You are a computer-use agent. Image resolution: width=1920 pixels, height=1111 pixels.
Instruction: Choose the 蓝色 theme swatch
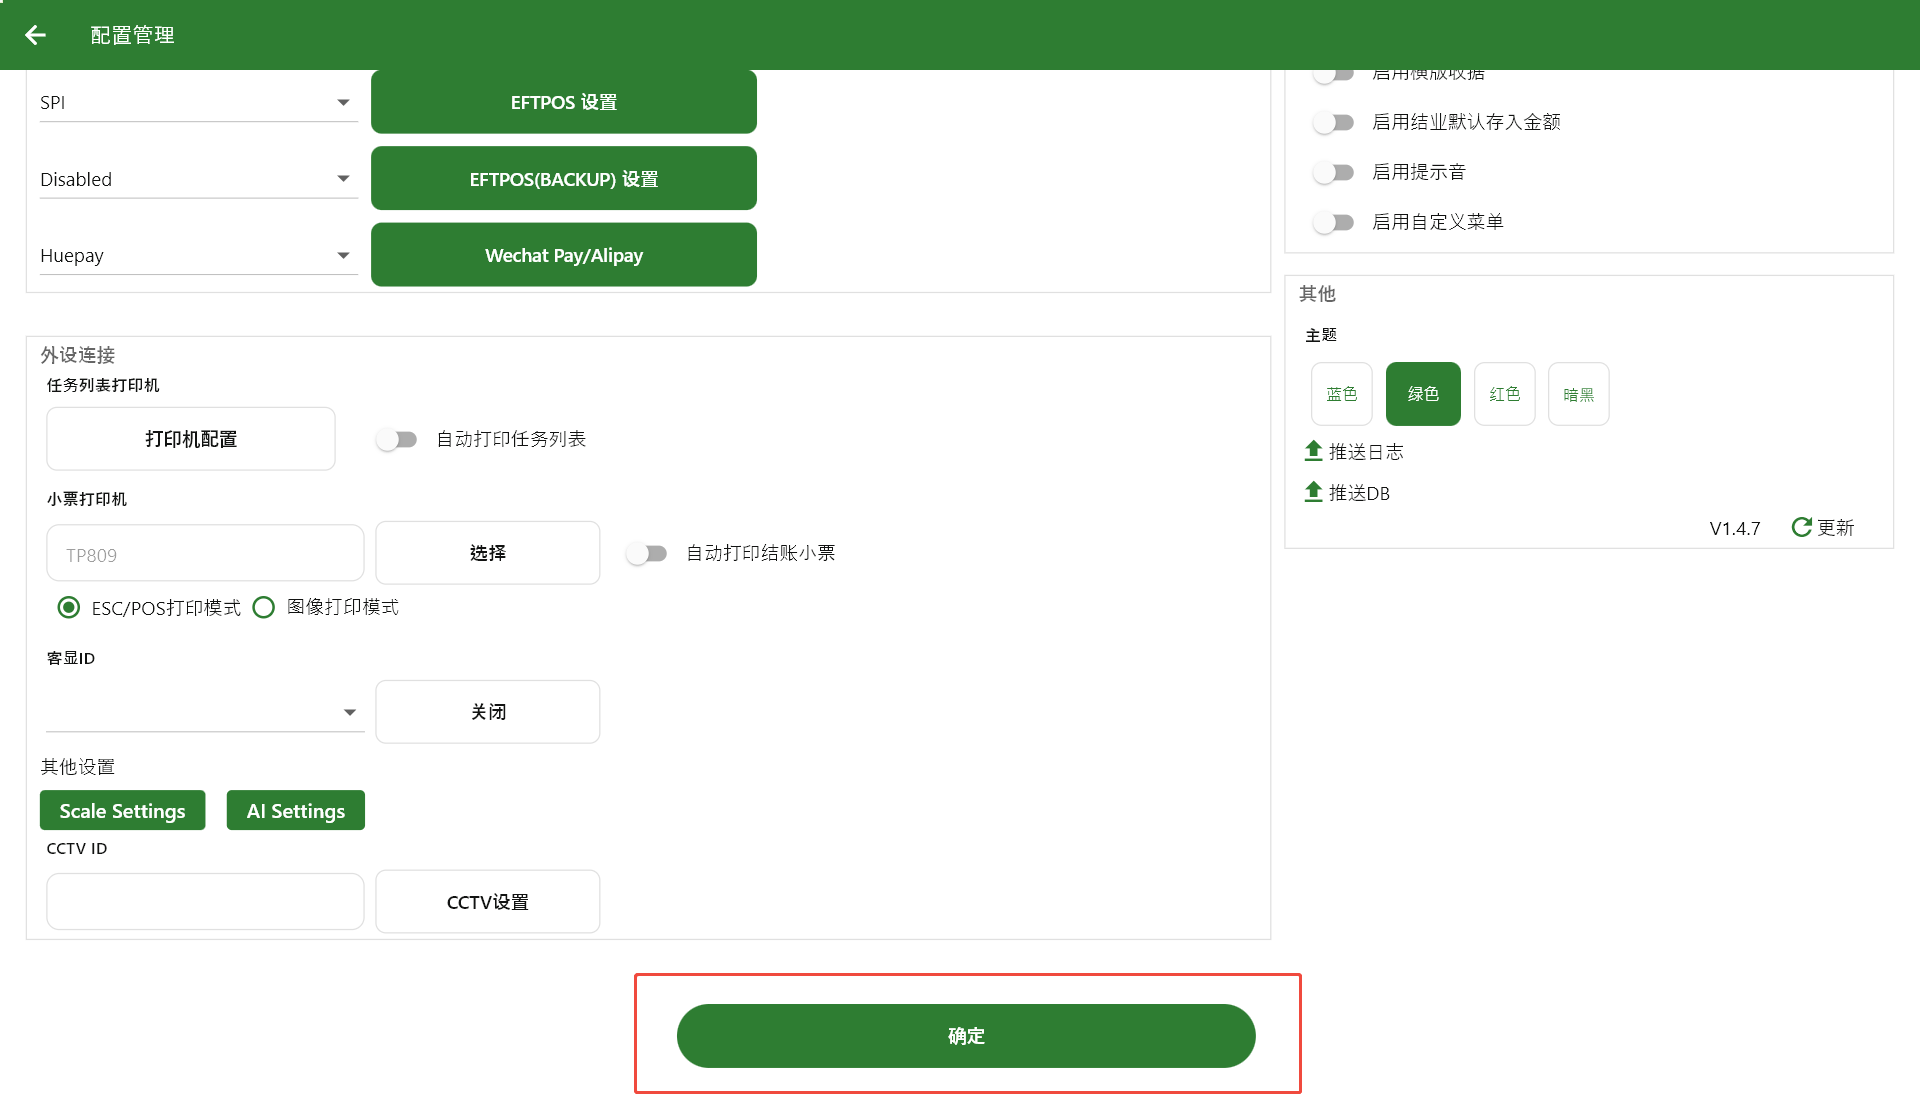[x=1341, y=394]
